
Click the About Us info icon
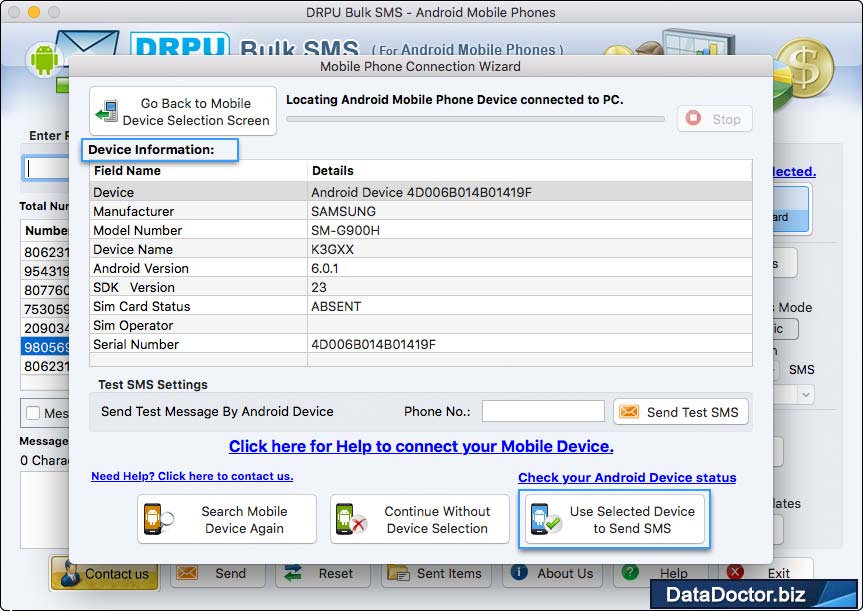pos(519,572)
